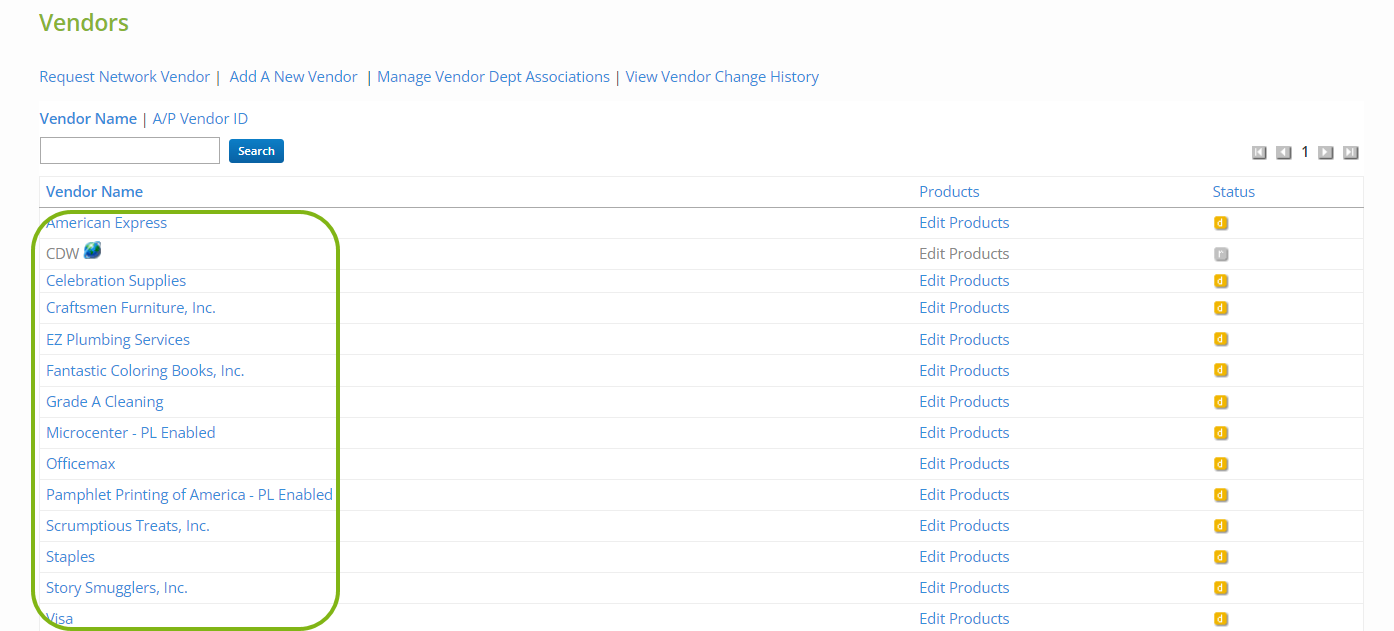
Task: Switch search mode to A/P Vendor ID
Action: click(x=200, y=119)
